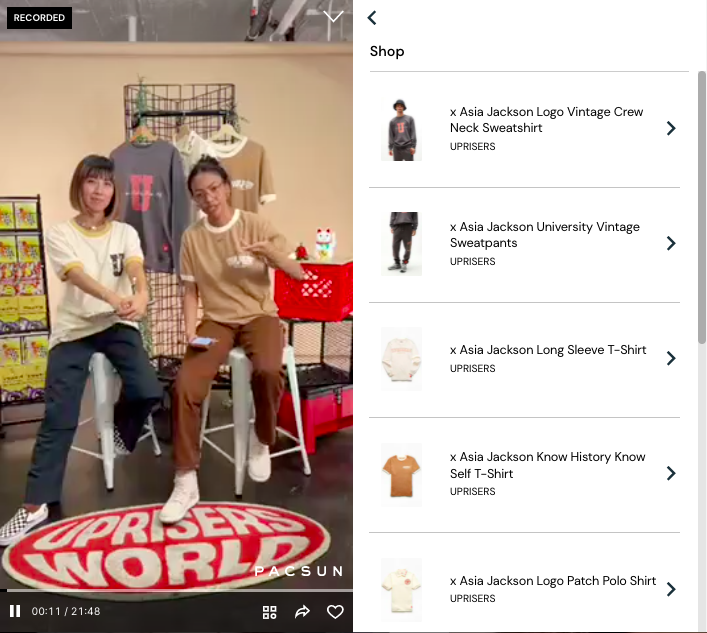Image resolution: width=707 pixels, height=633 pixels.
Task: Click the Shop heading
Action: 387,51
